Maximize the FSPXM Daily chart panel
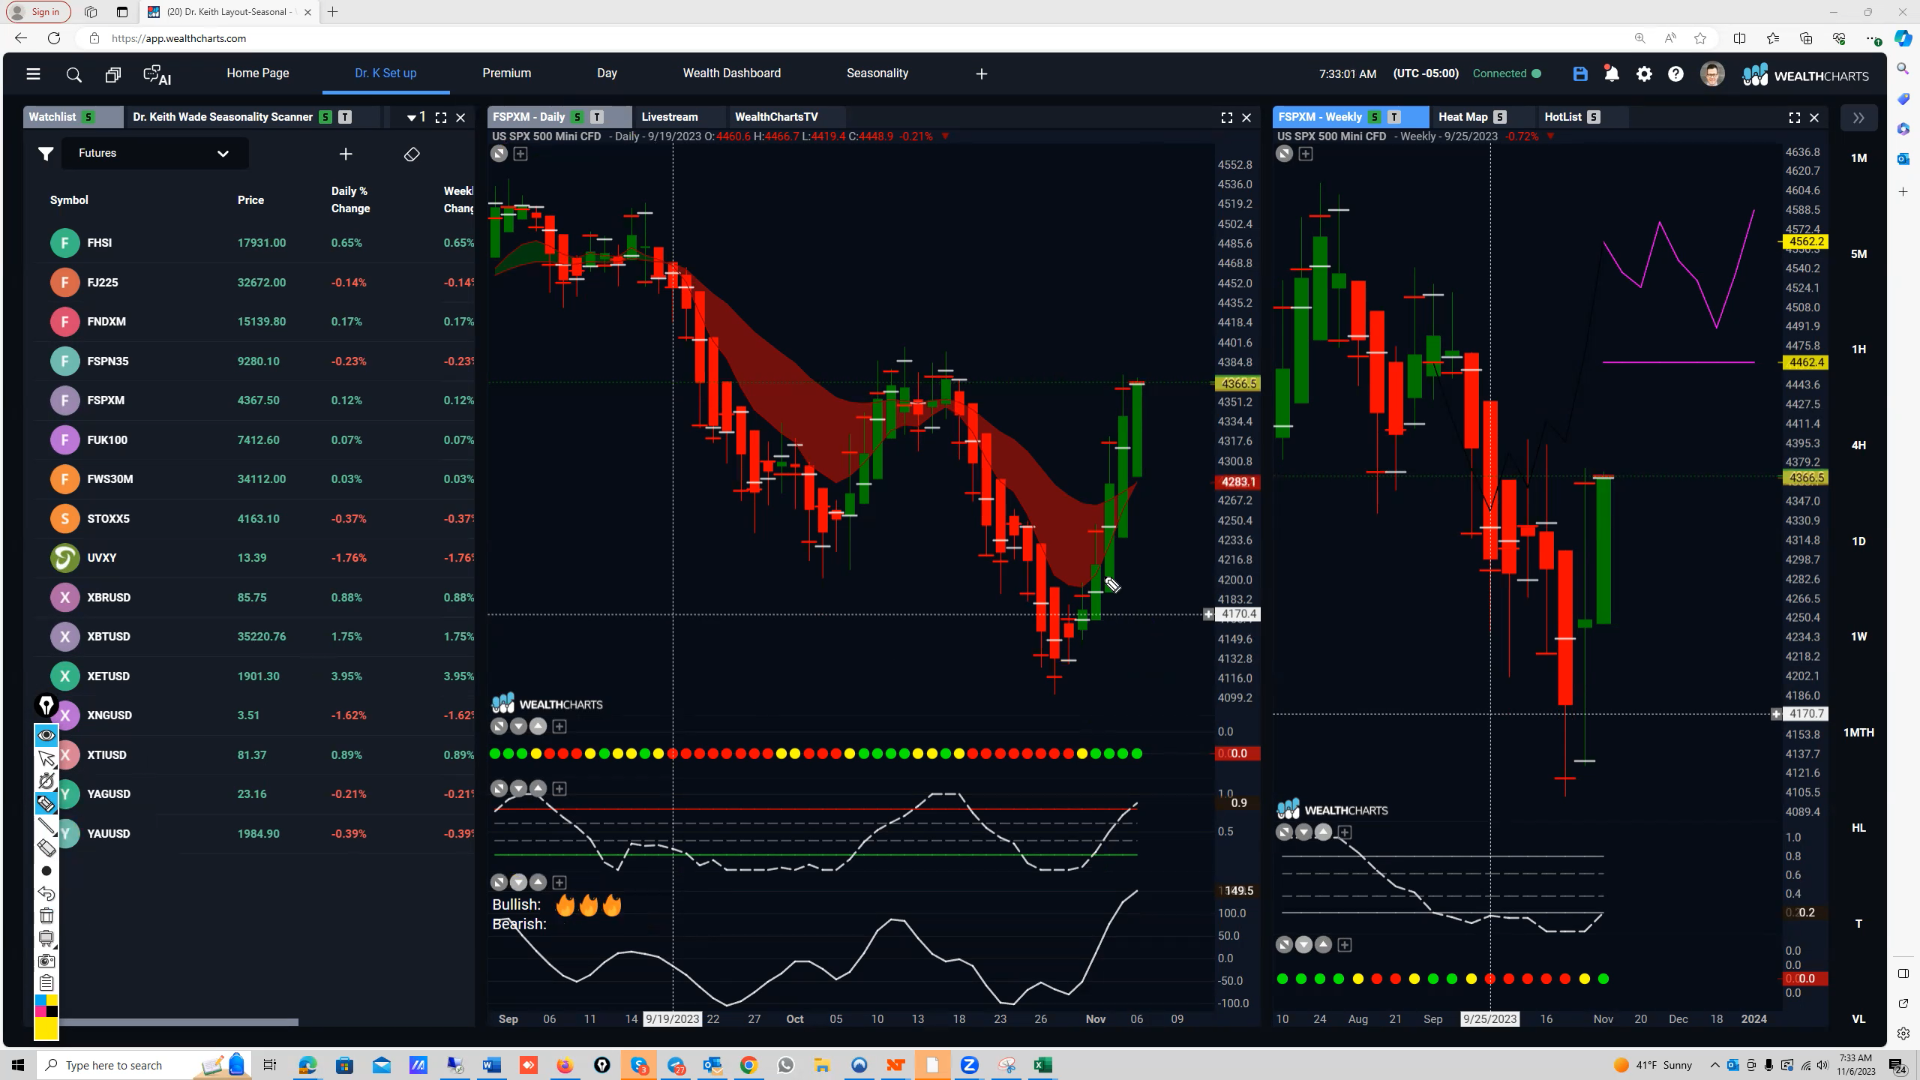The width and height of the screenshot is (1920, 1080). (1227, 117)
